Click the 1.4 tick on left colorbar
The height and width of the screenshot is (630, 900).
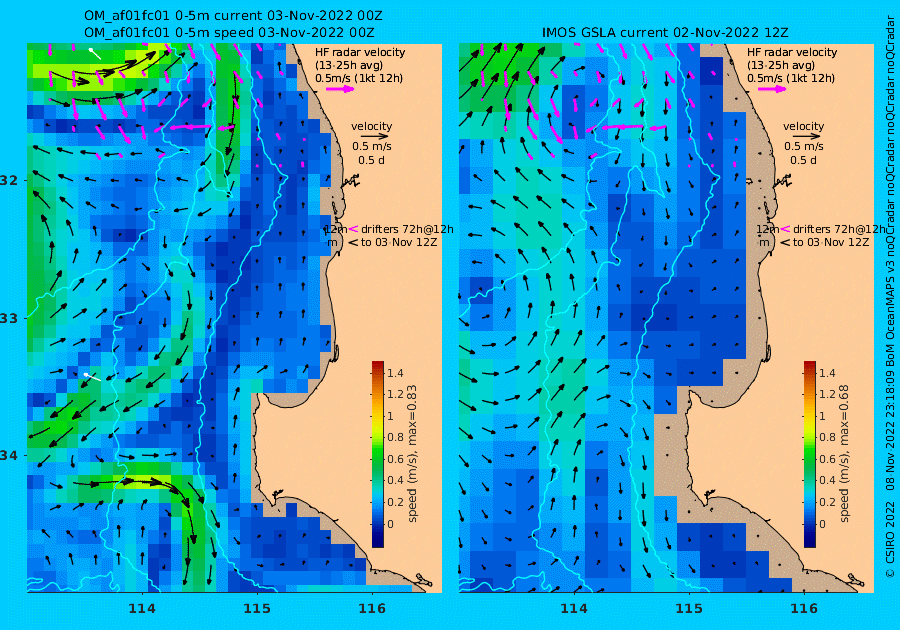coord(395,373)
